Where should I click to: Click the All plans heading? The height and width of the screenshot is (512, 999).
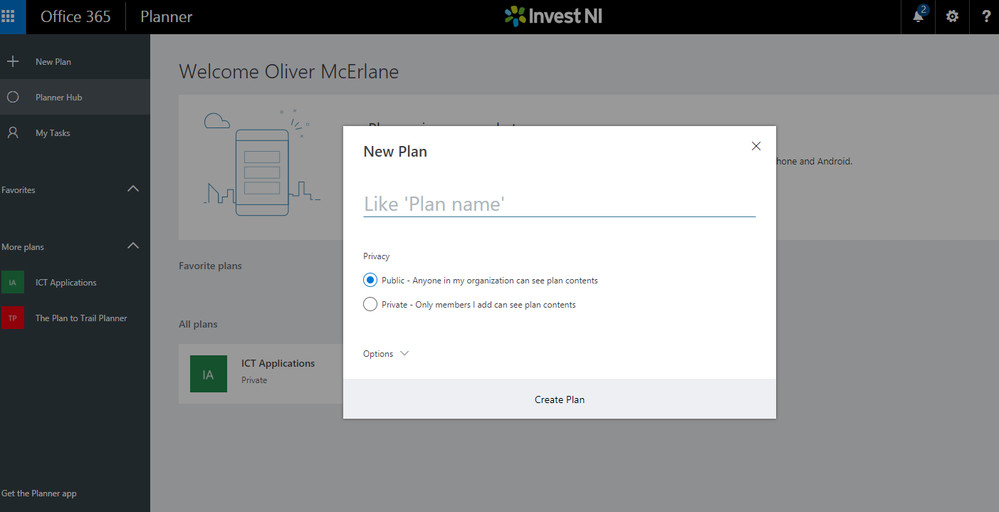[x=198, y=324]
